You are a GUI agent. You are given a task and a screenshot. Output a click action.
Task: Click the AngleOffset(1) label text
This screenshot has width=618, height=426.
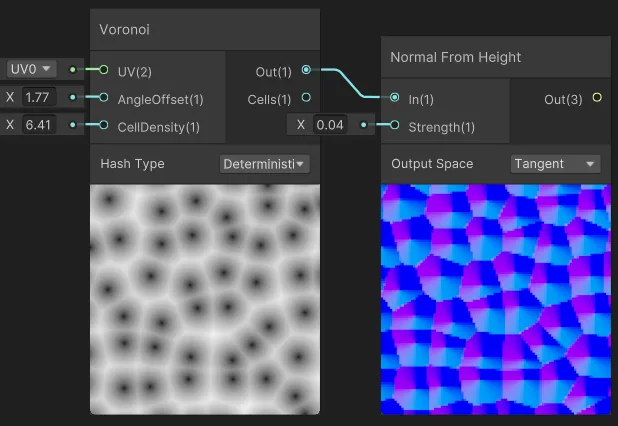click(x=160, y=99)
